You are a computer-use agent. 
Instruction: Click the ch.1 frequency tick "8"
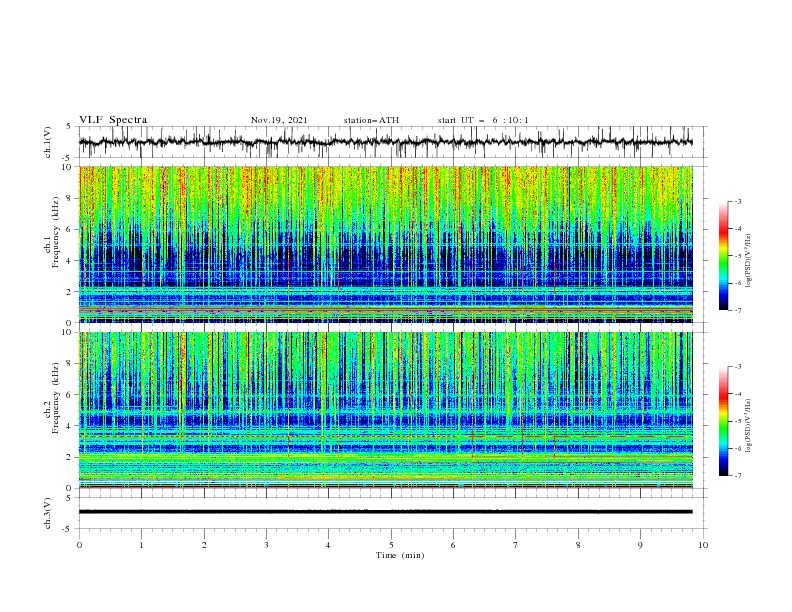69,198
